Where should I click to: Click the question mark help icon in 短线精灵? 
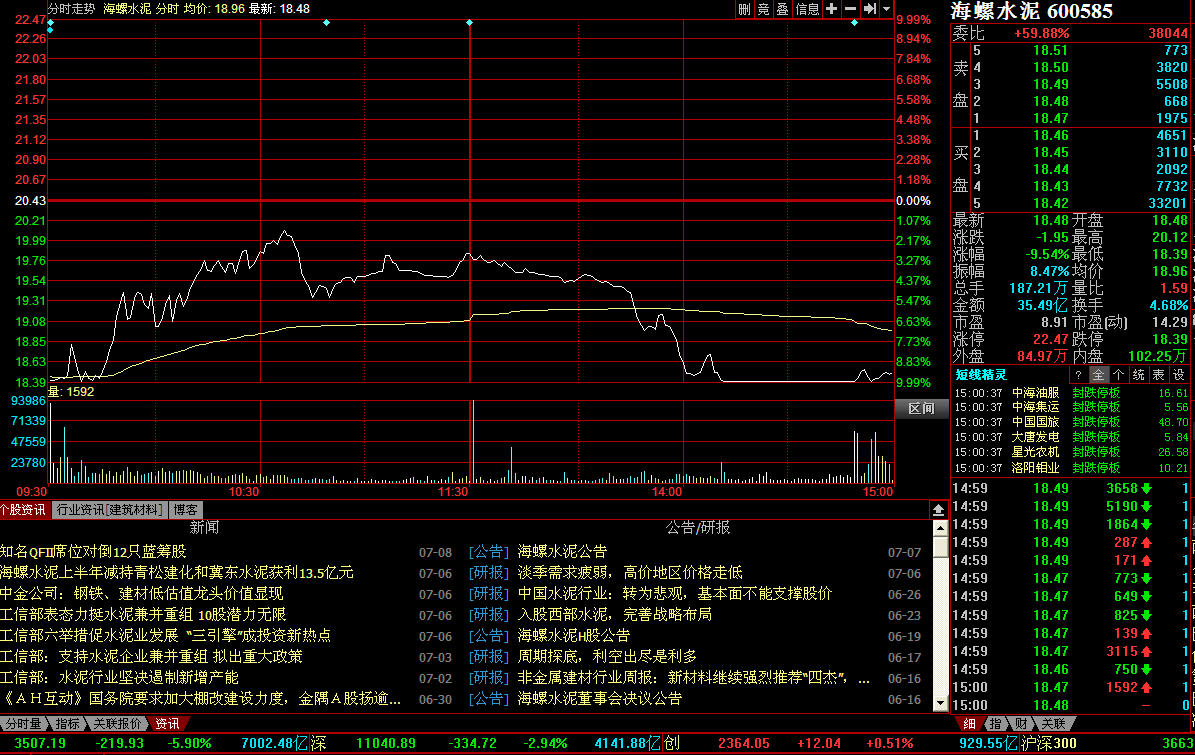[1080, 375]
